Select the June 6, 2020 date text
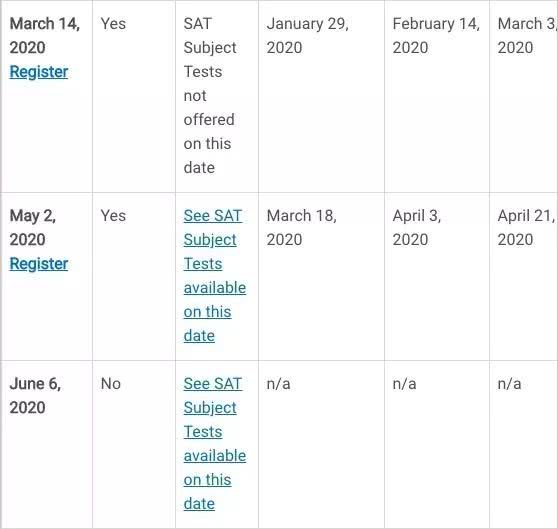Screen dimensions: 558x529 point(35,395)
